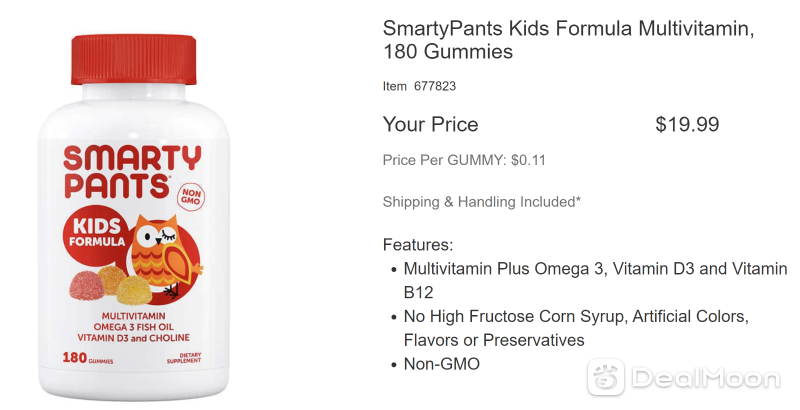Click the SmartyPants brand logo
This screenshot has width=800, height=410.
tap(133, 172)
